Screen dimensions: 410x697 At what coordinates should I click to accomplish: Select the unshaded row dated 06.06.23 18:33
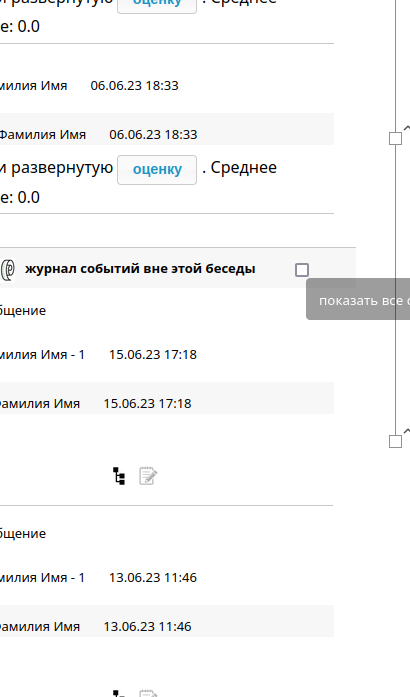(x=167, y=85)
